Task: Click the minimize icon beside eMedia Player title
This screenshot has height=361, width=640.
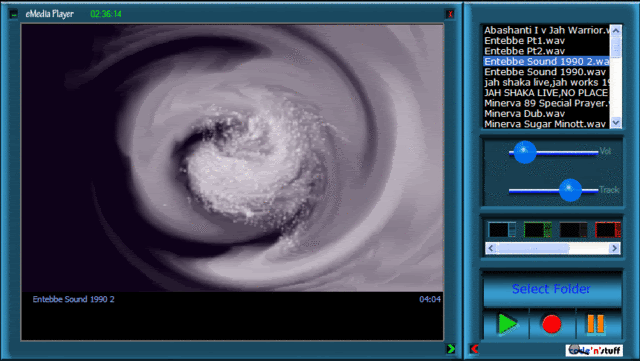Action: (14, 14)
